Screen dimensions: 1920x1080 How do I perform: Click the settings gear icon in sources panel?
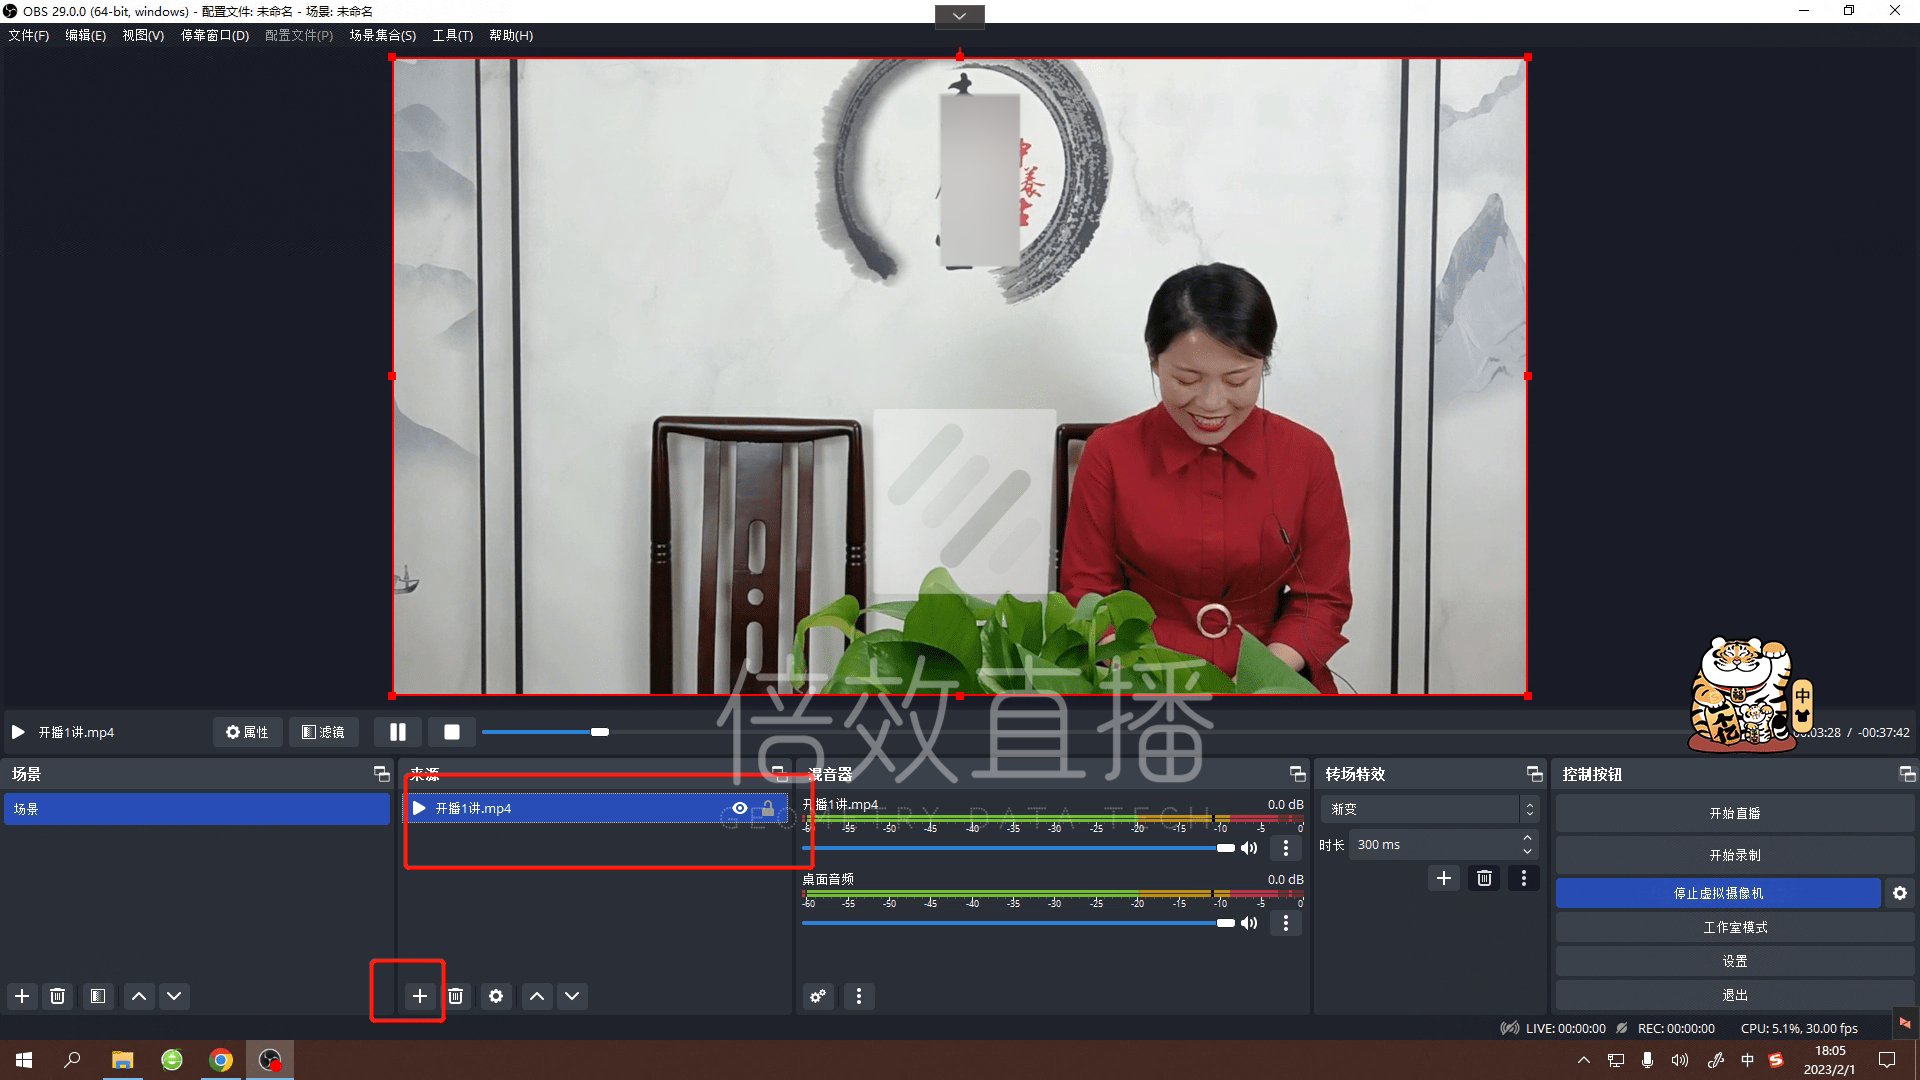pos(496,996)
